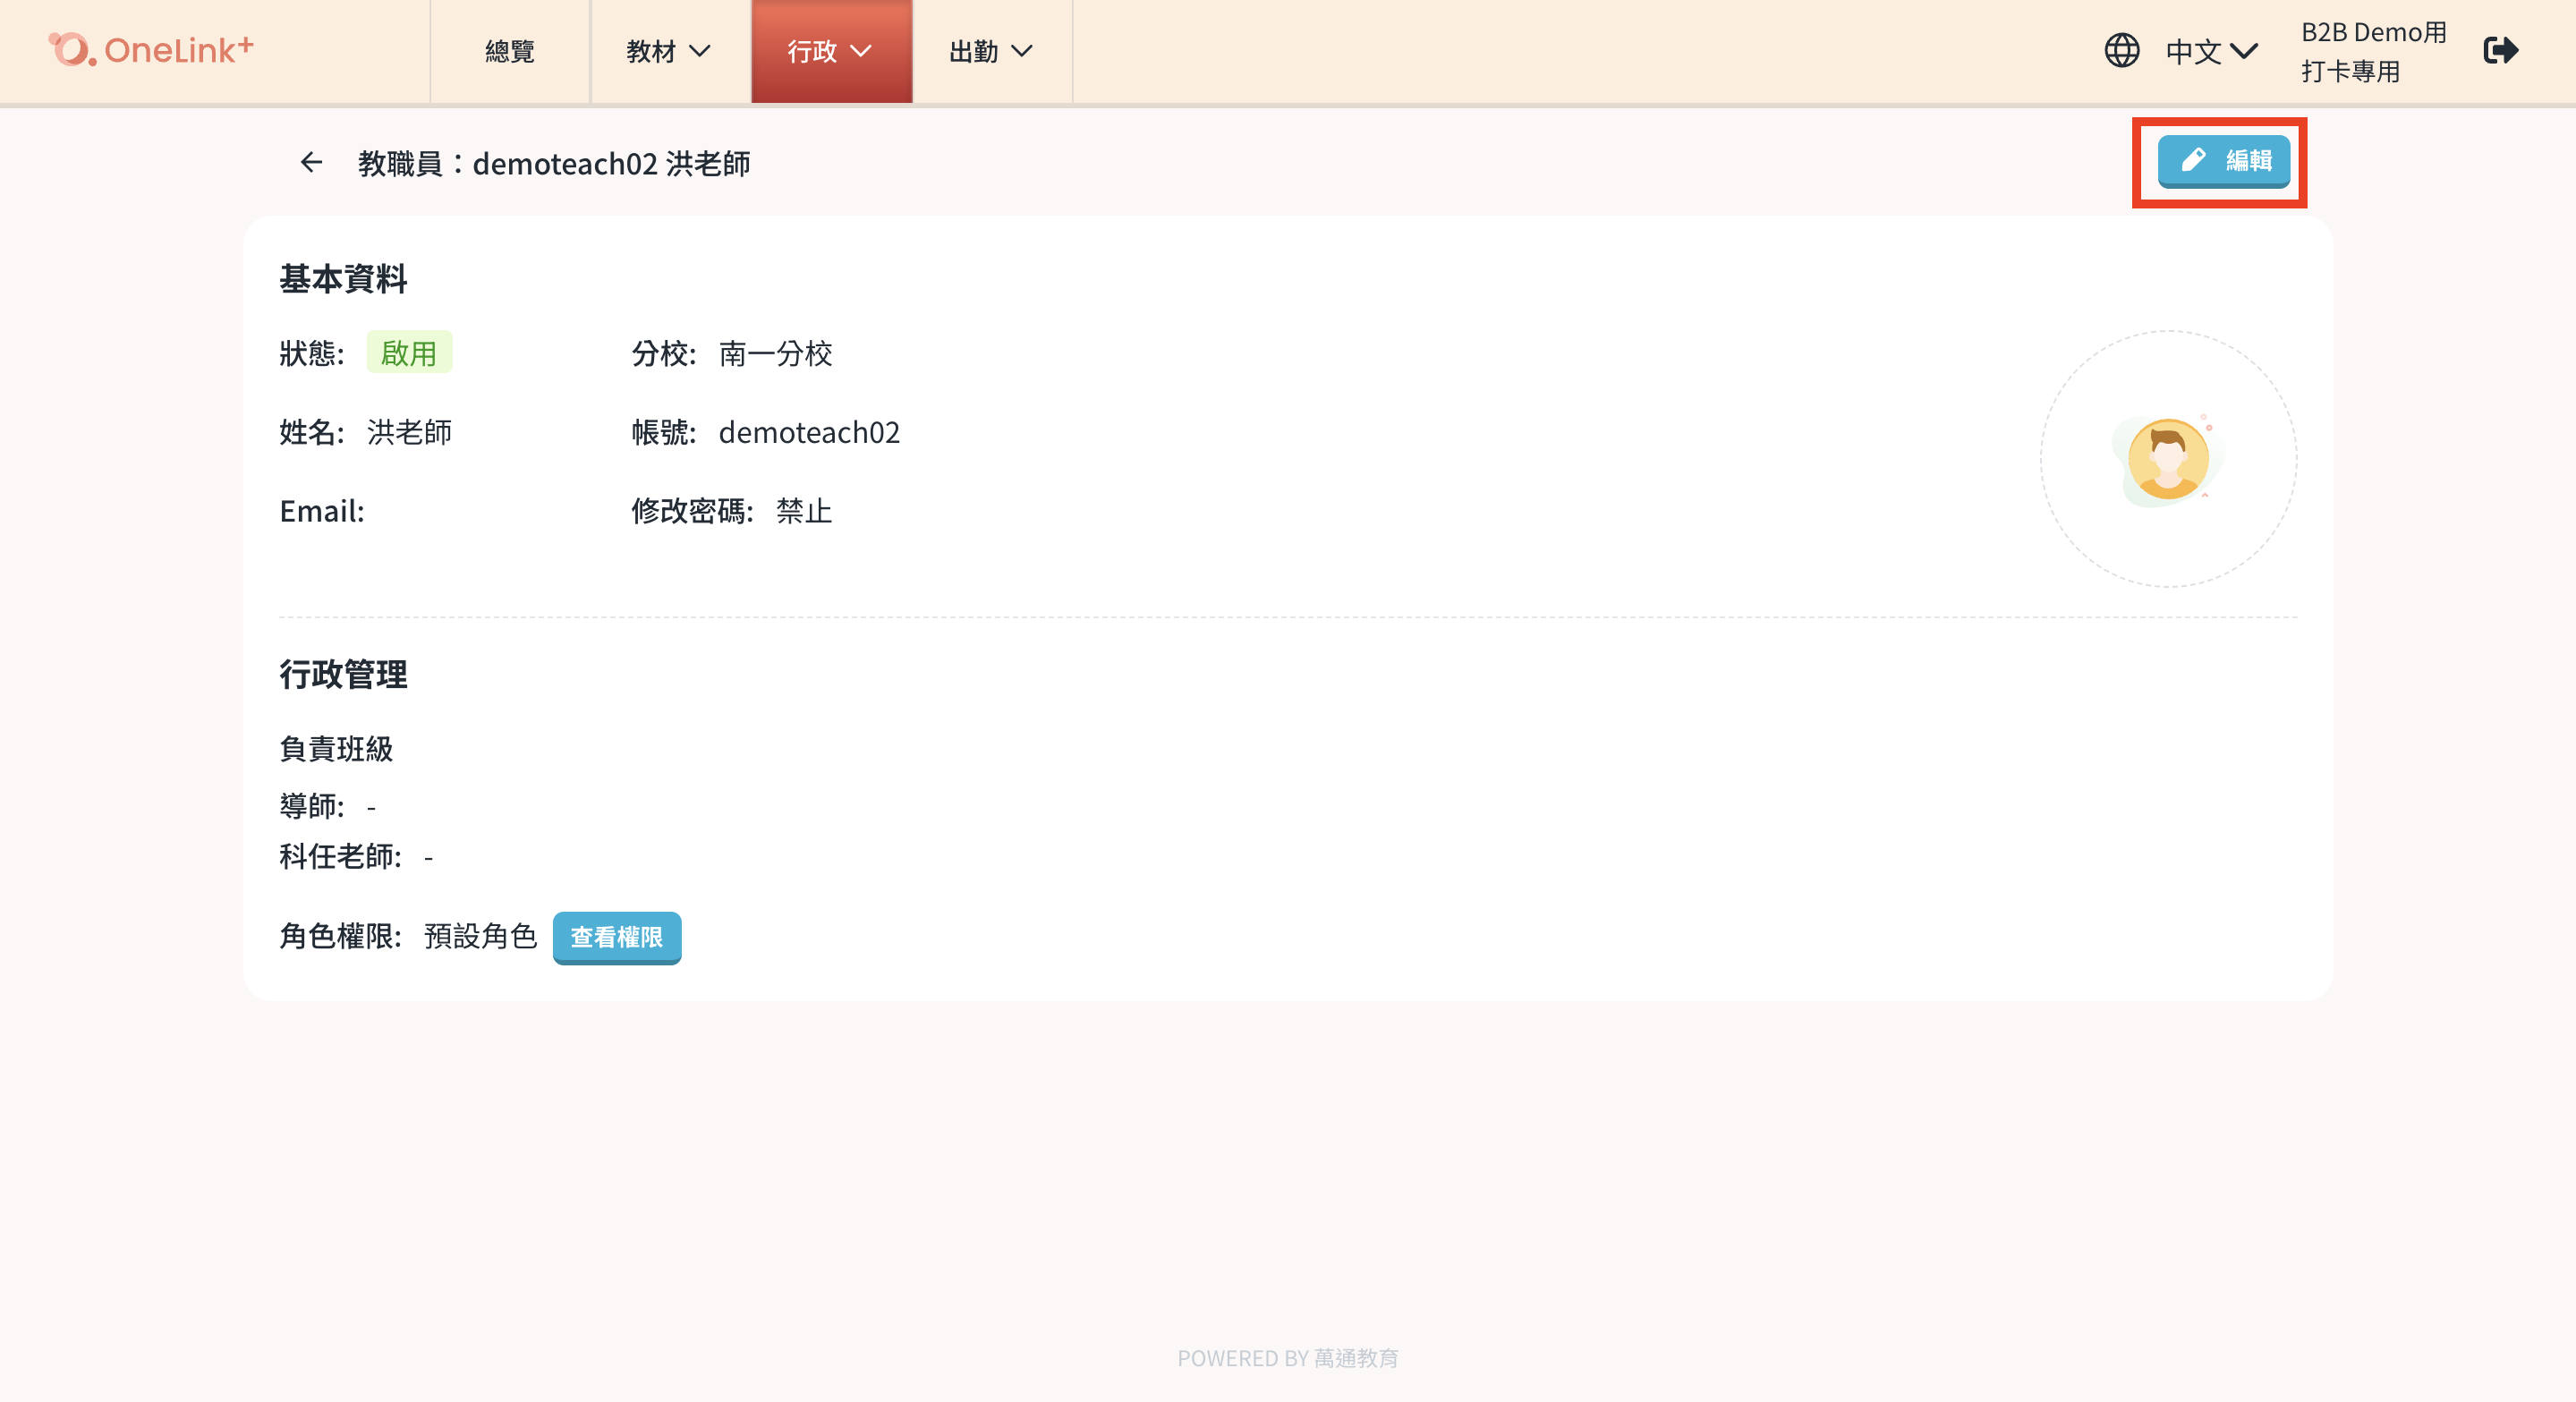The image size is (2576, 1402).
Task: Click the 預設角色 role text
Action: (x=480, y=936)
